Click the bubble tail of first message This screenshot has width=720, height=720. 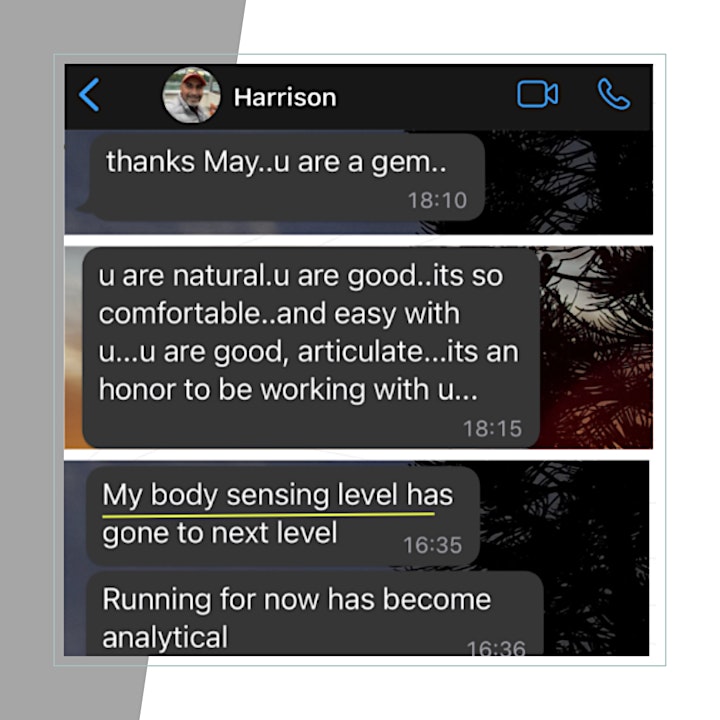(85, 208)
